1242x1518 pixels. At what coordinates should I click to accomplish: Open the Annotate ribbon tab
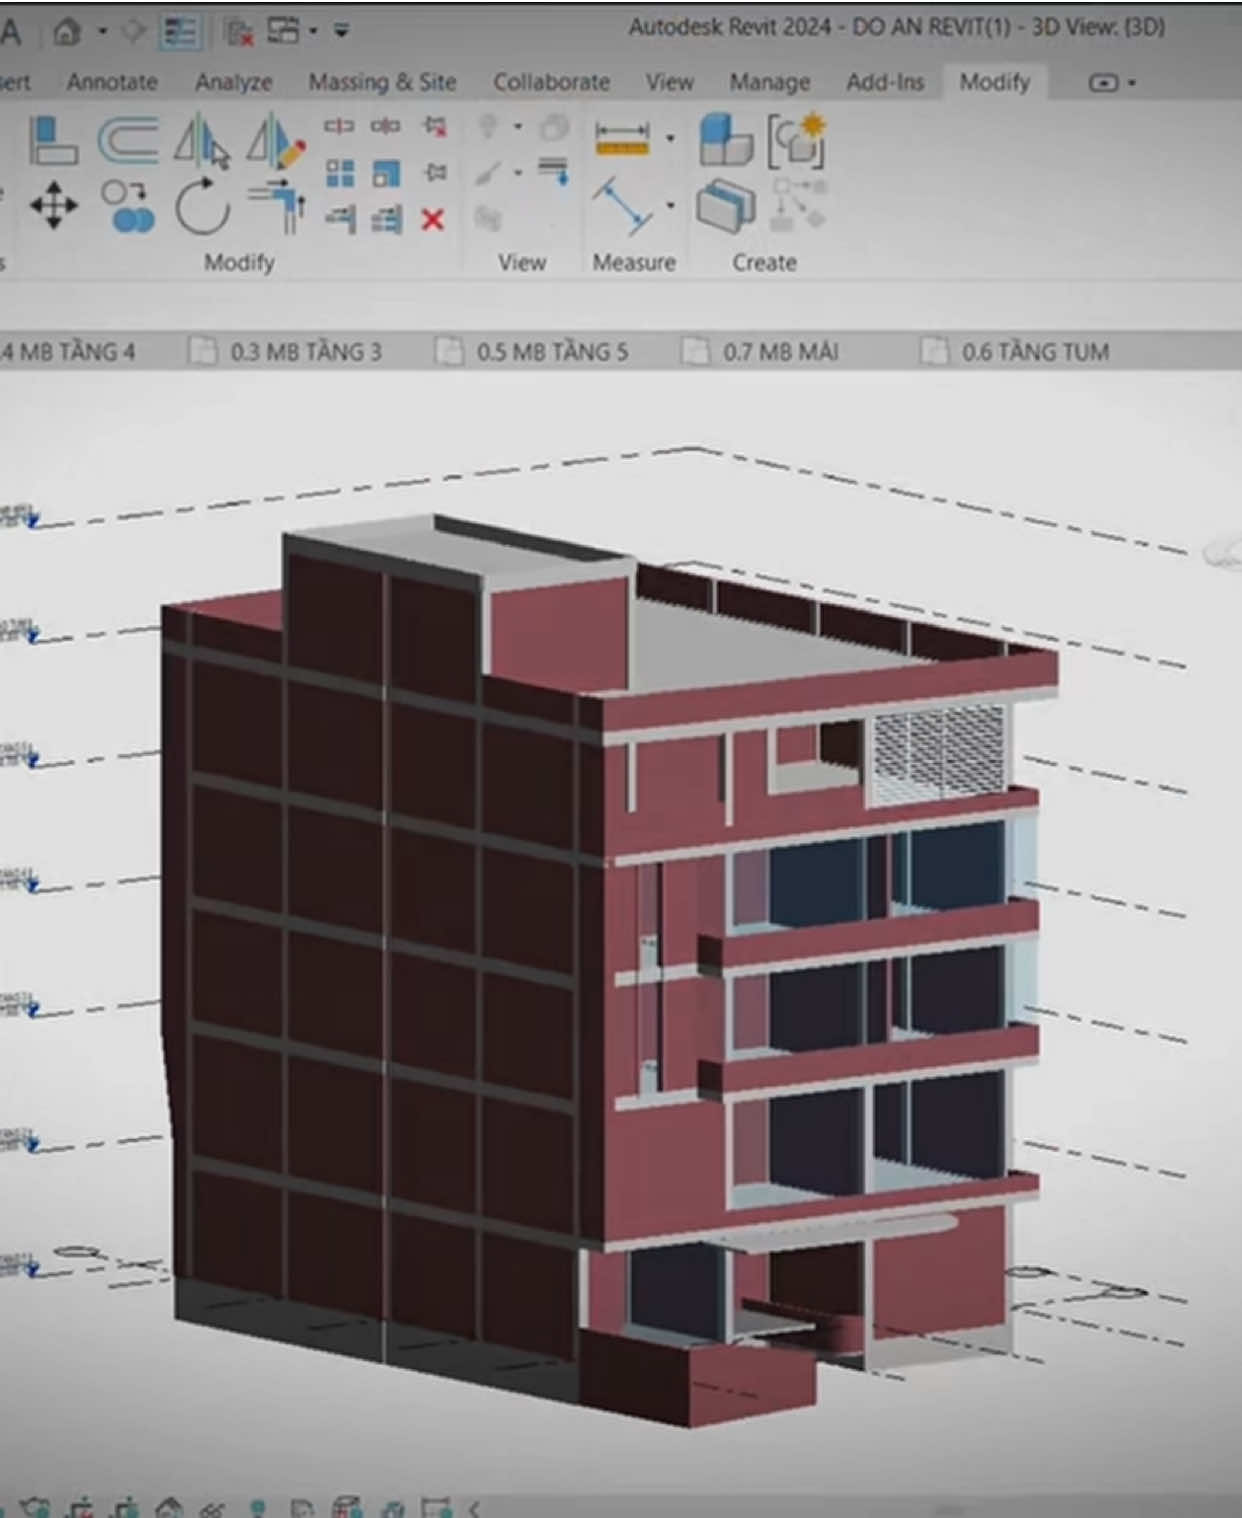click(x=112, y=82)
